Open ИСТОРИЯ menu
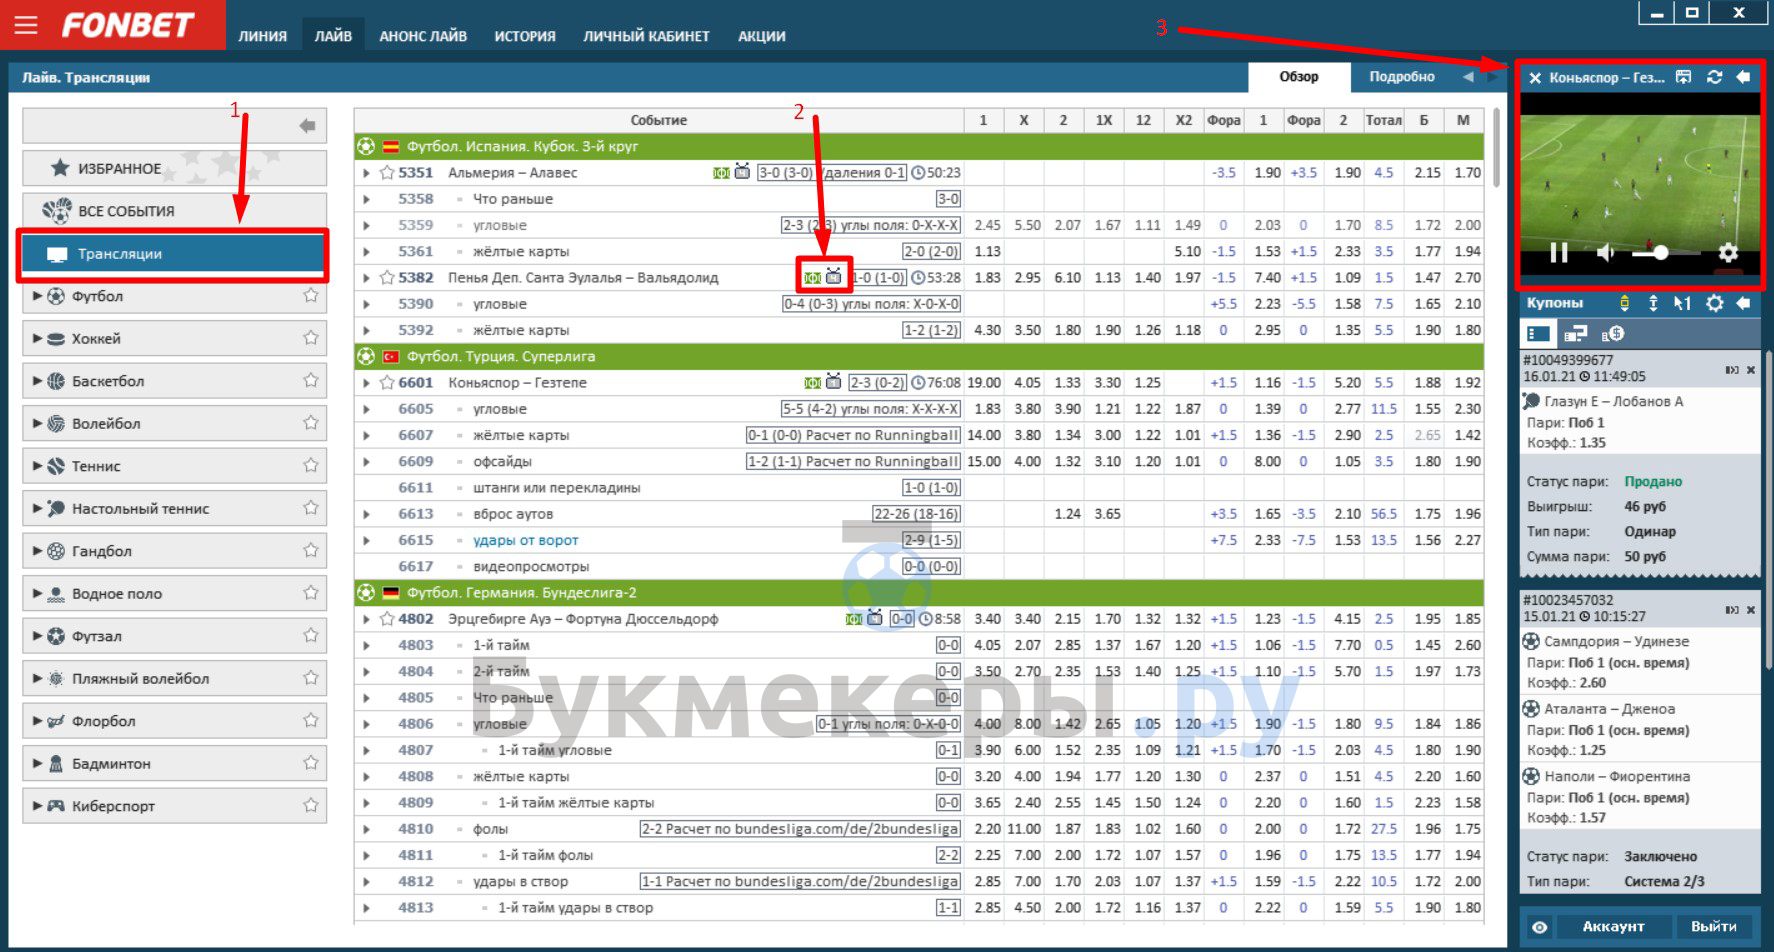 (525, 36)
